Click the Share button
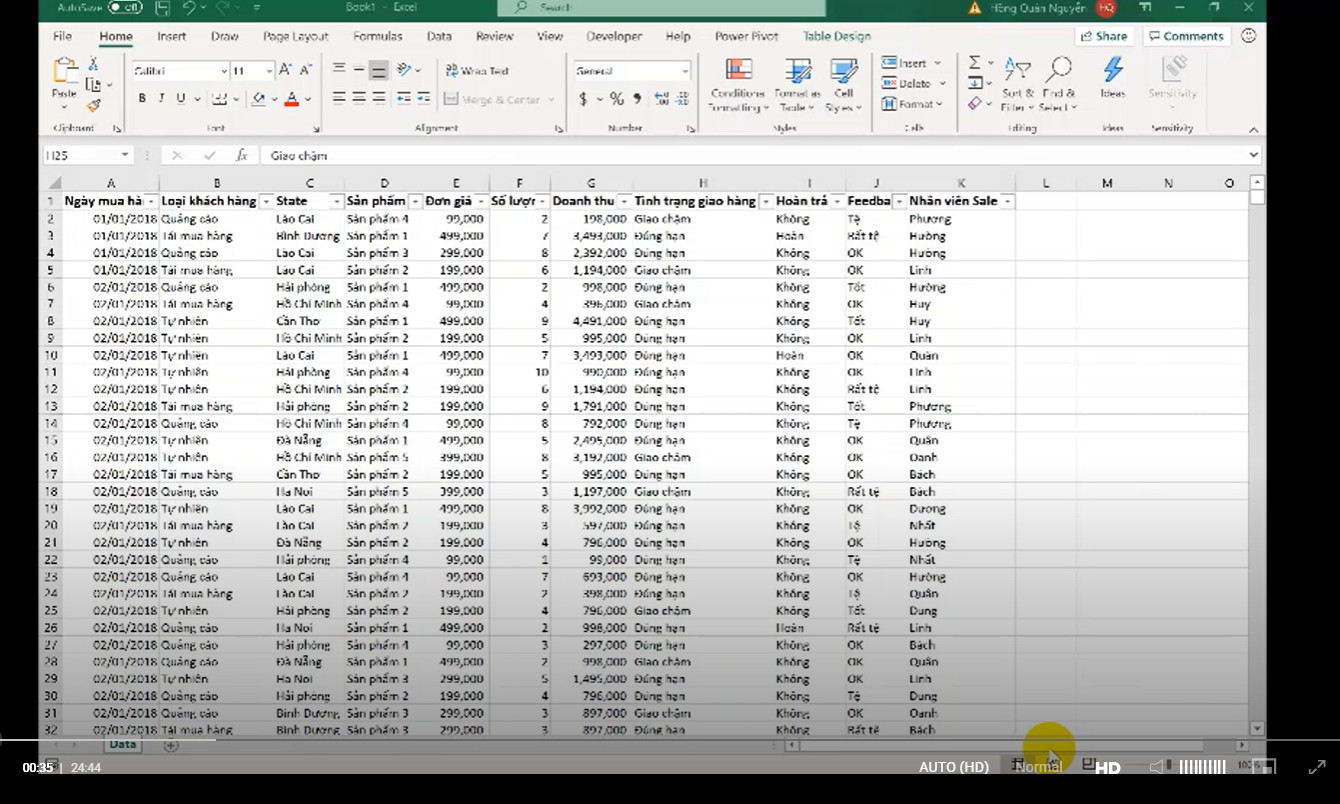The image size is (1340, 804). coord(1103,36)
